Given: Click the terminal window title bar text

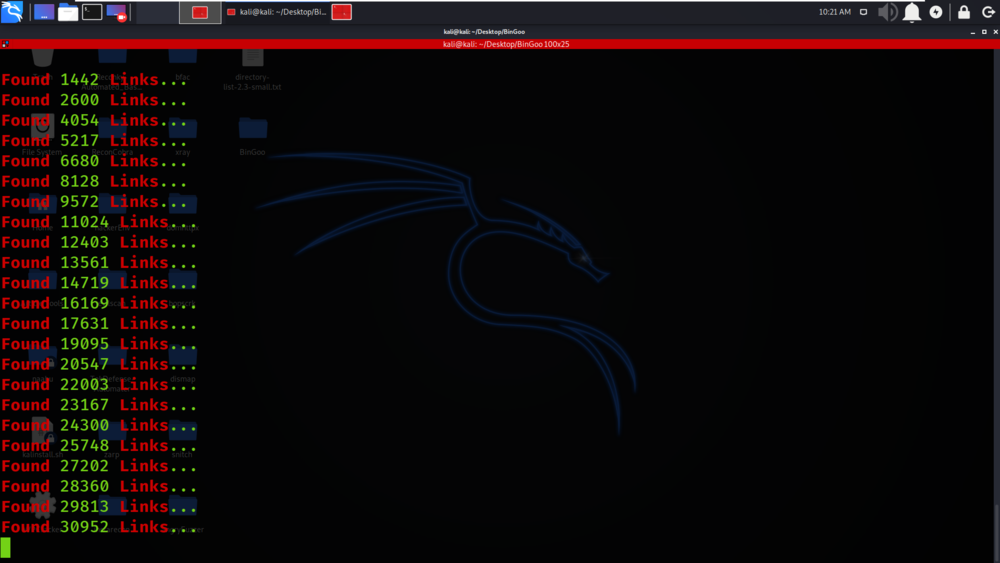Looking at the screenshot, I should coord(484,31).
